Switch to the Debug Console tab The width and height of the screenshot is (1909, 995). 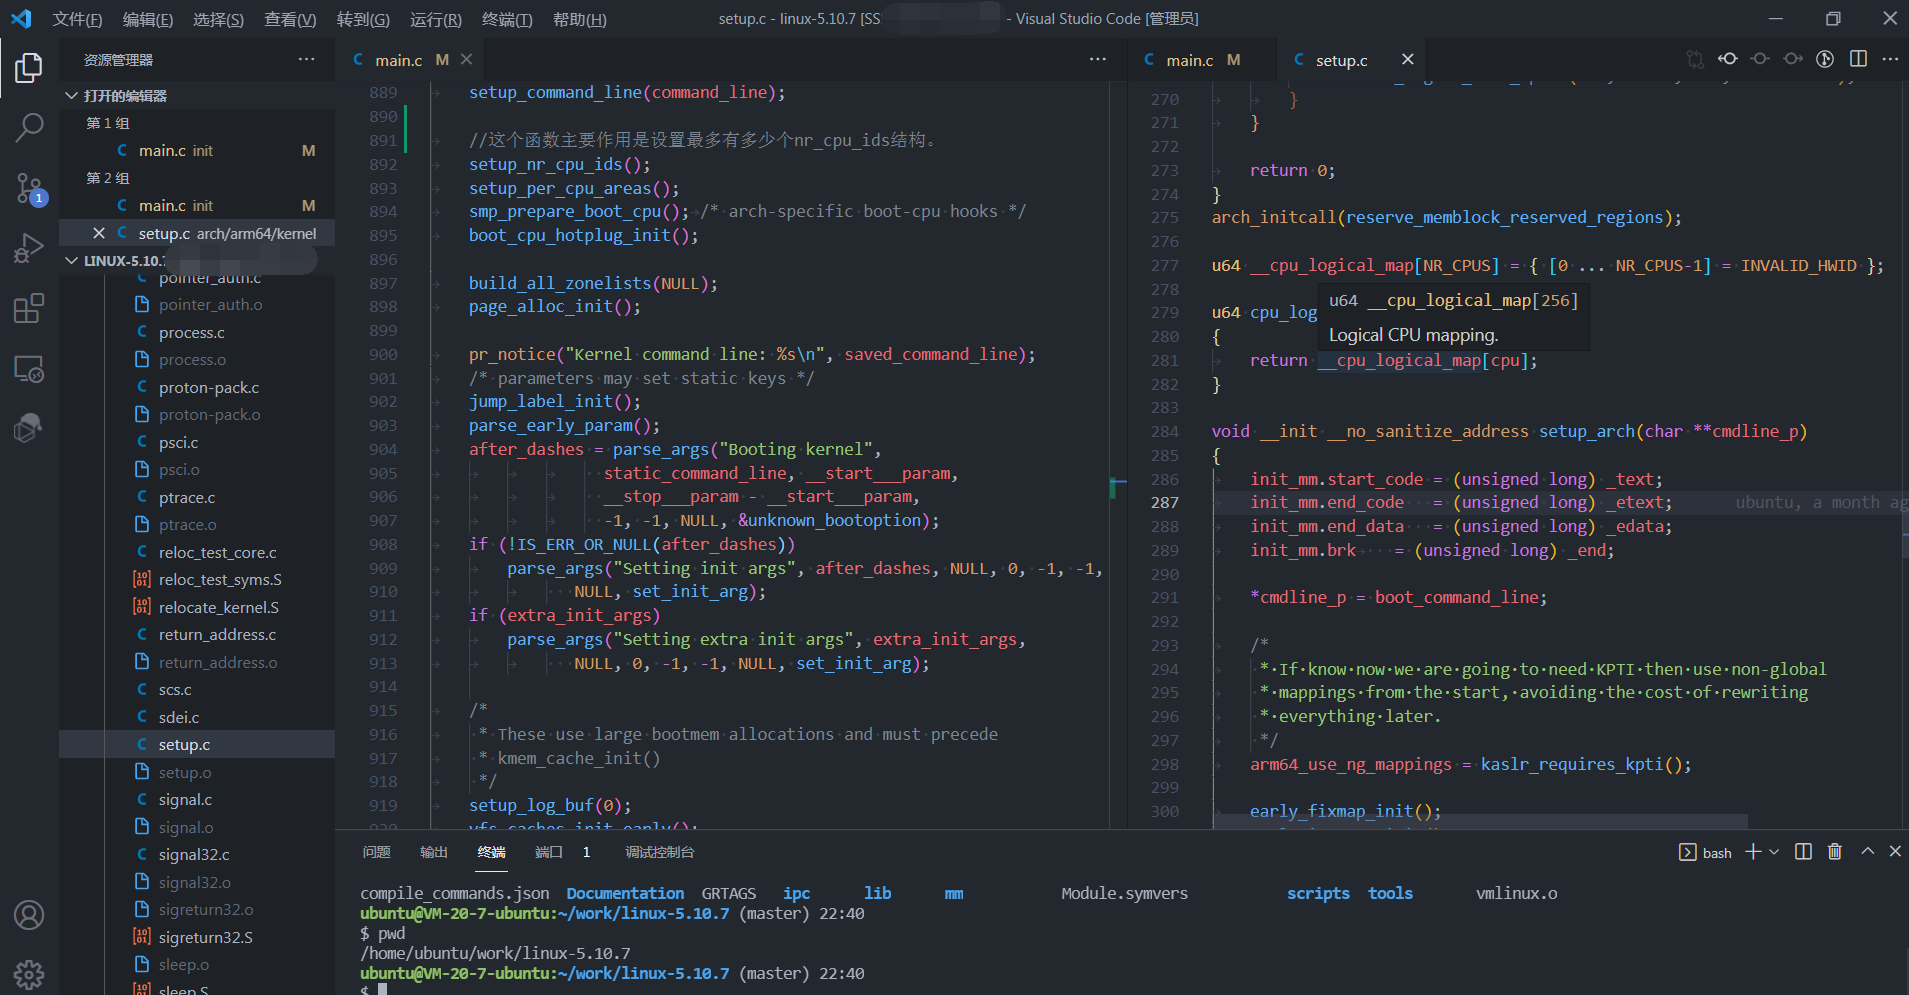click(660, 852)
